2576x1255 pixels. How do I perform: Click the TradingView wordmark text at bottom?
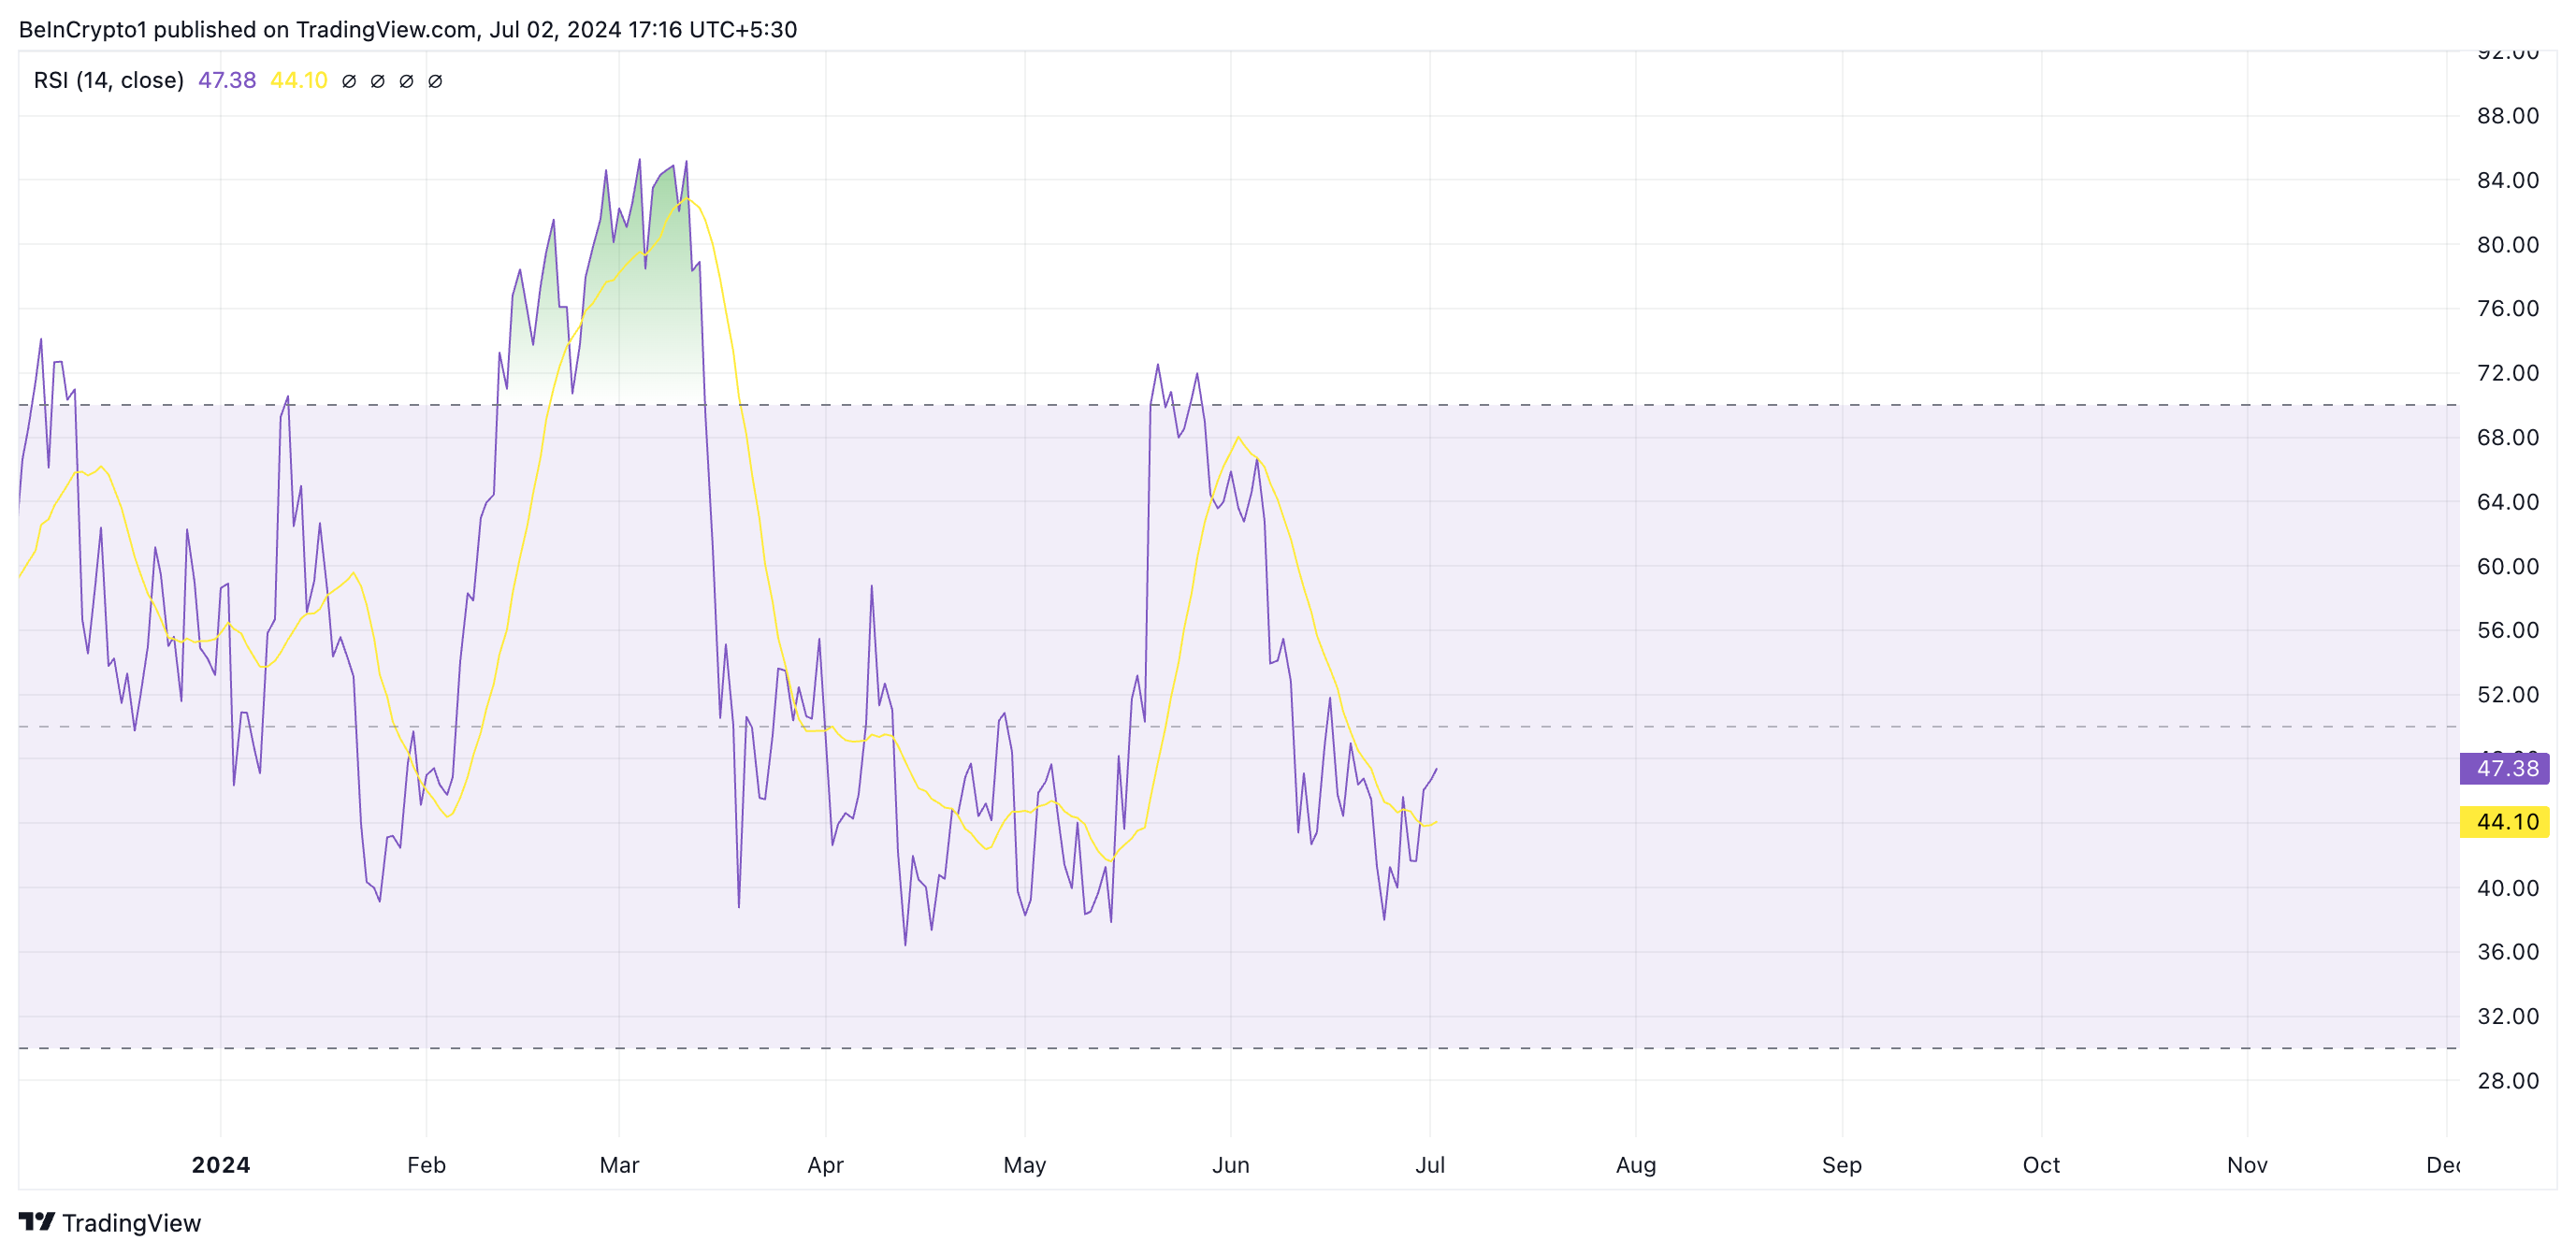click(131, 1223)
